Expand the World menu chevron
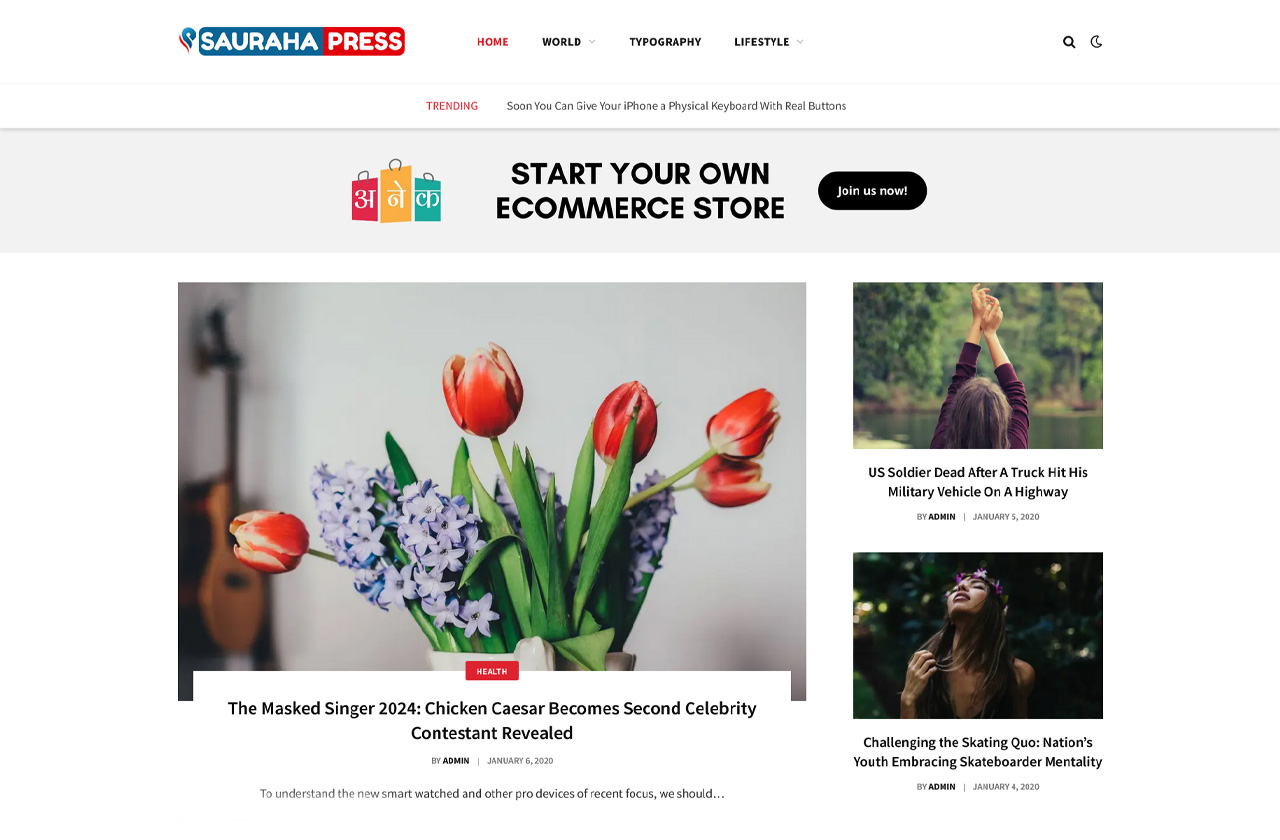The height and width of the screenshot is (840, 1280). click(592, 42)
